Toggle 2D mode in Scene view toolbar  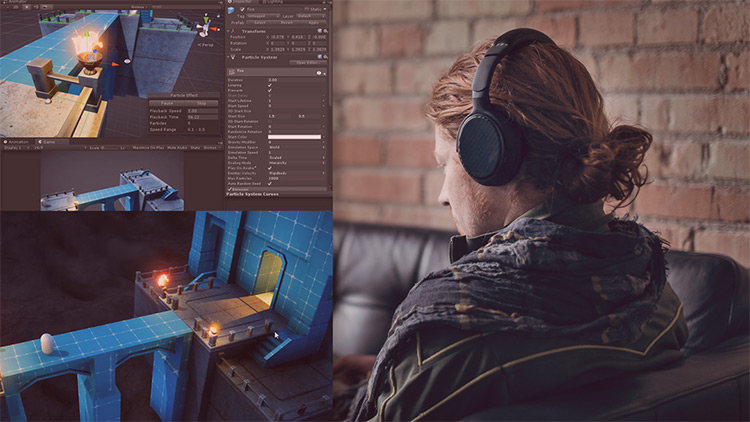point(15,7)
